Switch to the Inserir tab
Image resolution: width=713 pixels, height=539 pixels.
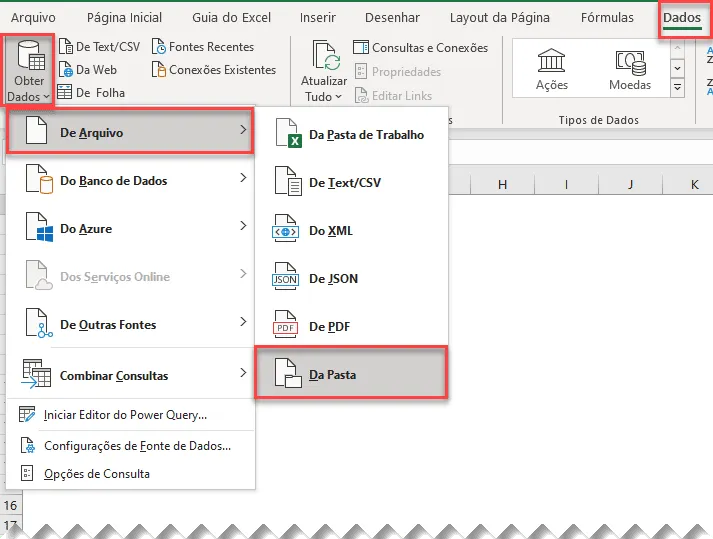click(x=317, y=18)
